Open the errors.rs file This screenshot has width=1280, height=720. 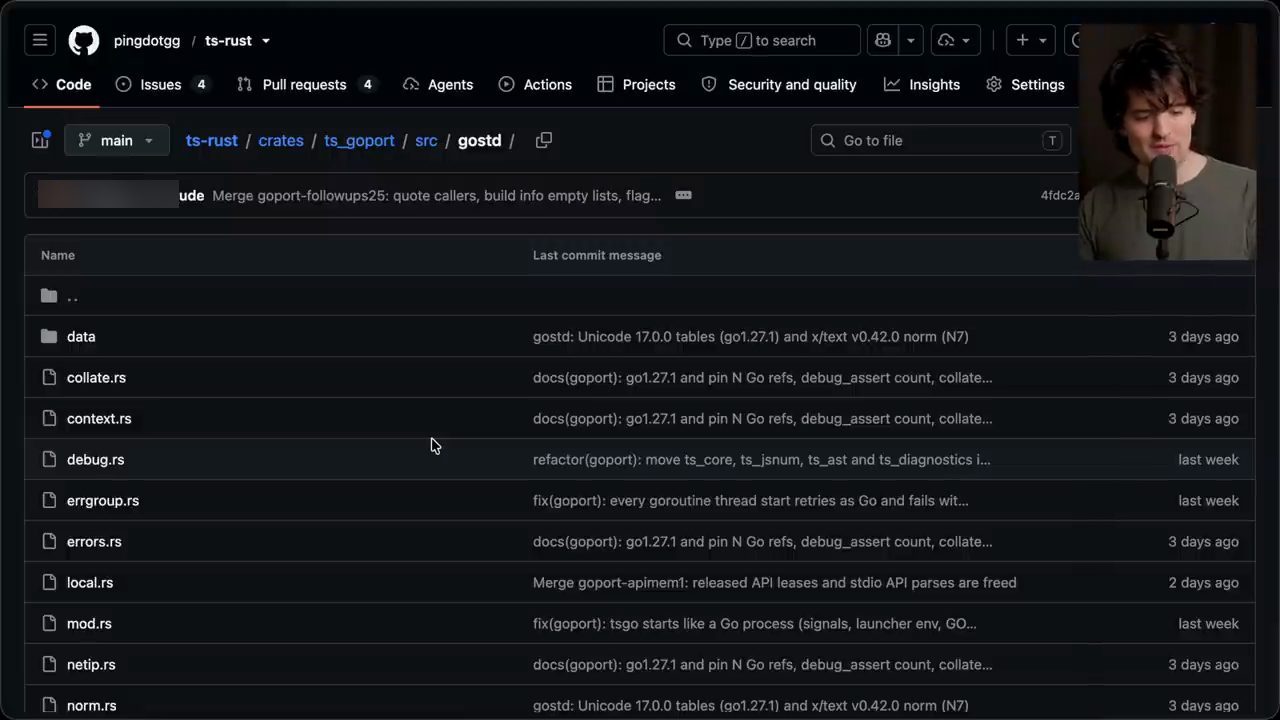pyautogui.click(x=94, y=541)
